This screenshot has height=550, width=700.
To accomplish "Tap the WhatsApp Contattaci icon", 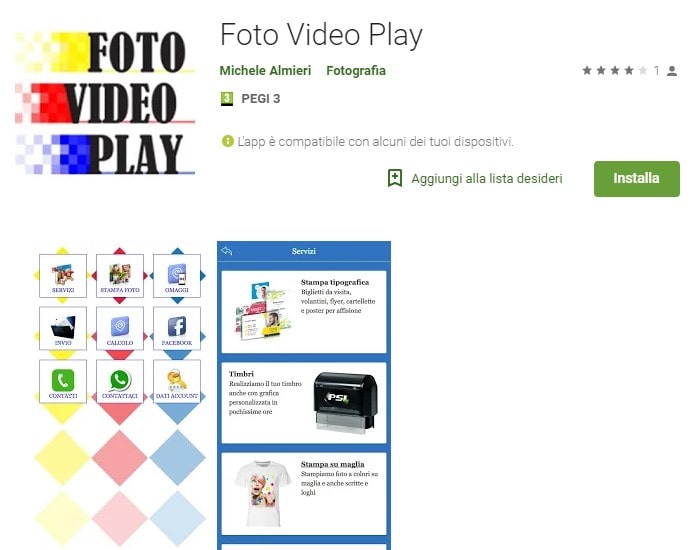I will click(x=120, y=380).
